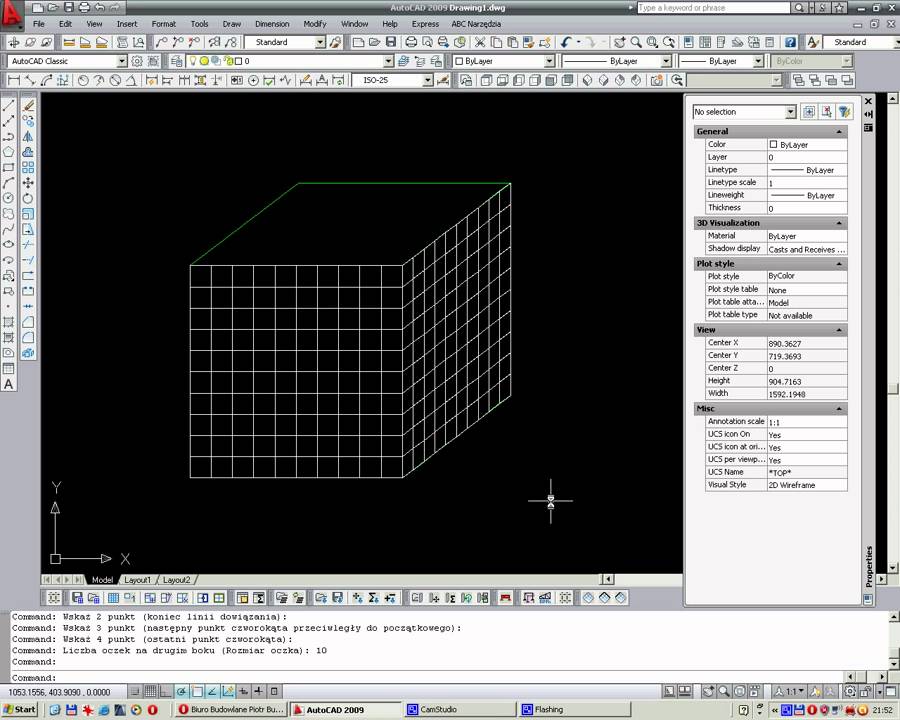Click the Color property value in Properties
Screen dimensions: 900x720
click(x=807, y=145)
